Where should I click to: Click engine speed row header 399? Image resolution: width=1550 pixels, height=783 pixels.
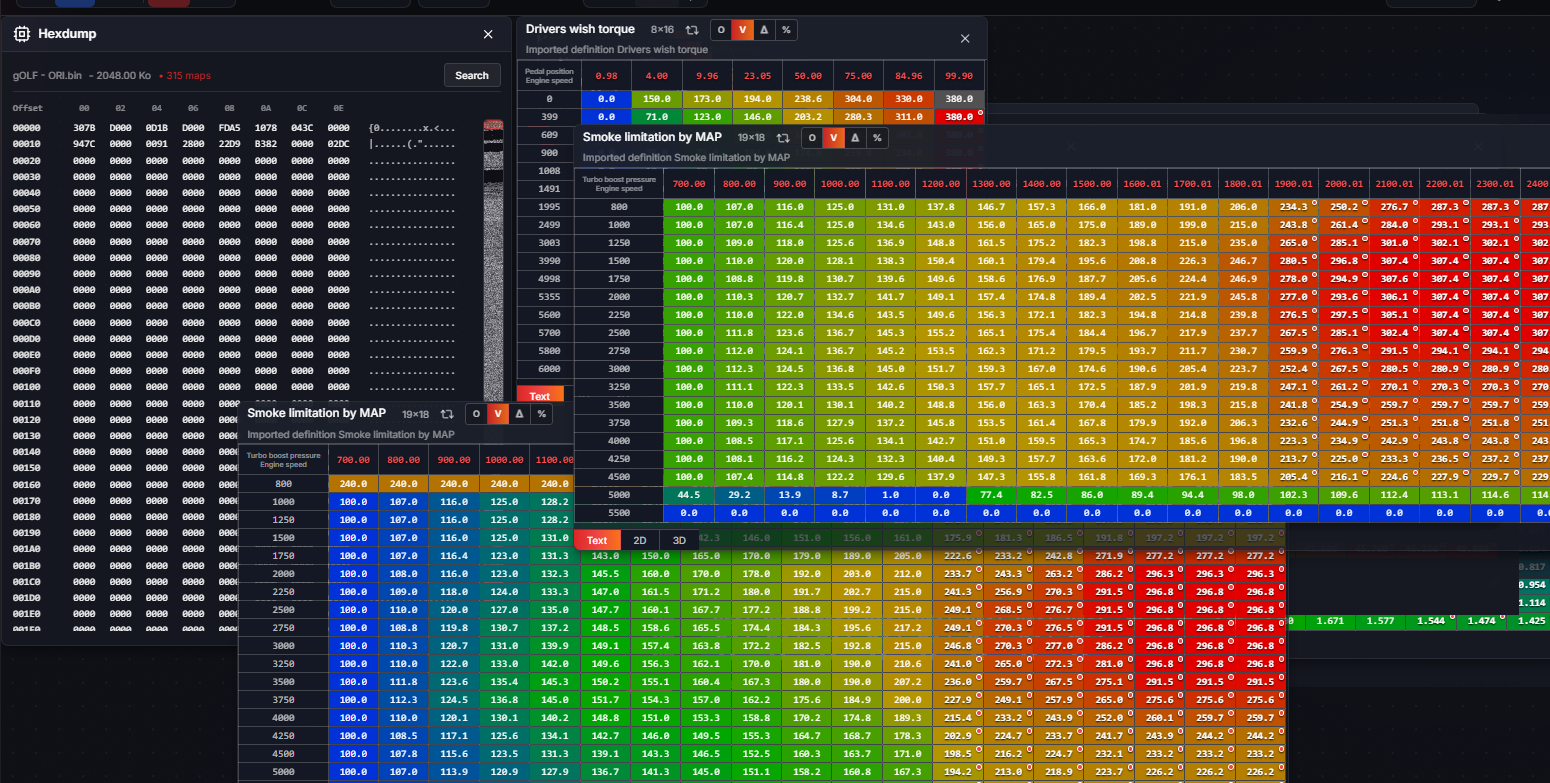coord(549,117)
